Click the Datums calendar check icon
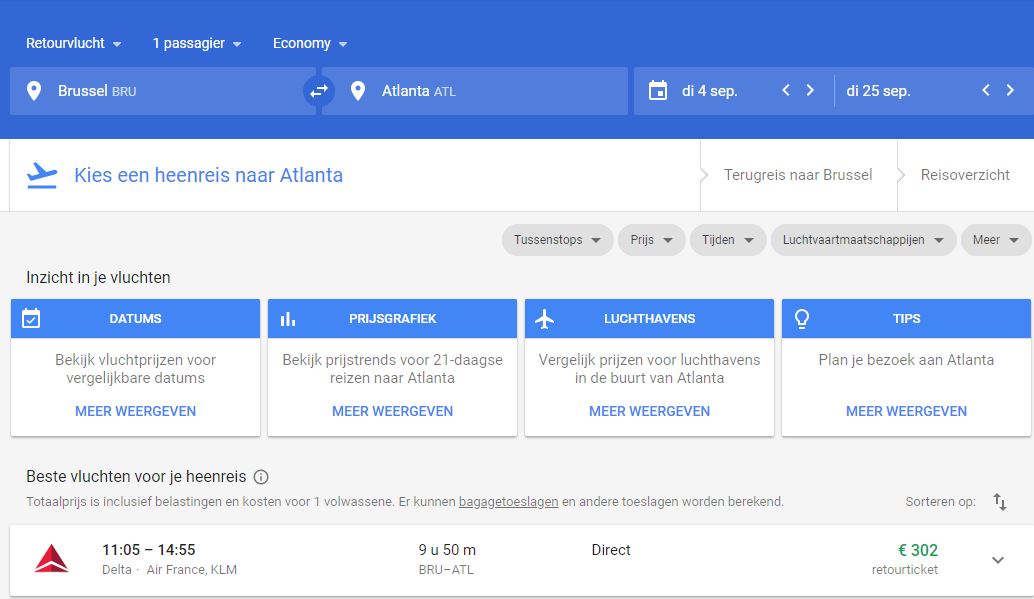 click(31, 319)
